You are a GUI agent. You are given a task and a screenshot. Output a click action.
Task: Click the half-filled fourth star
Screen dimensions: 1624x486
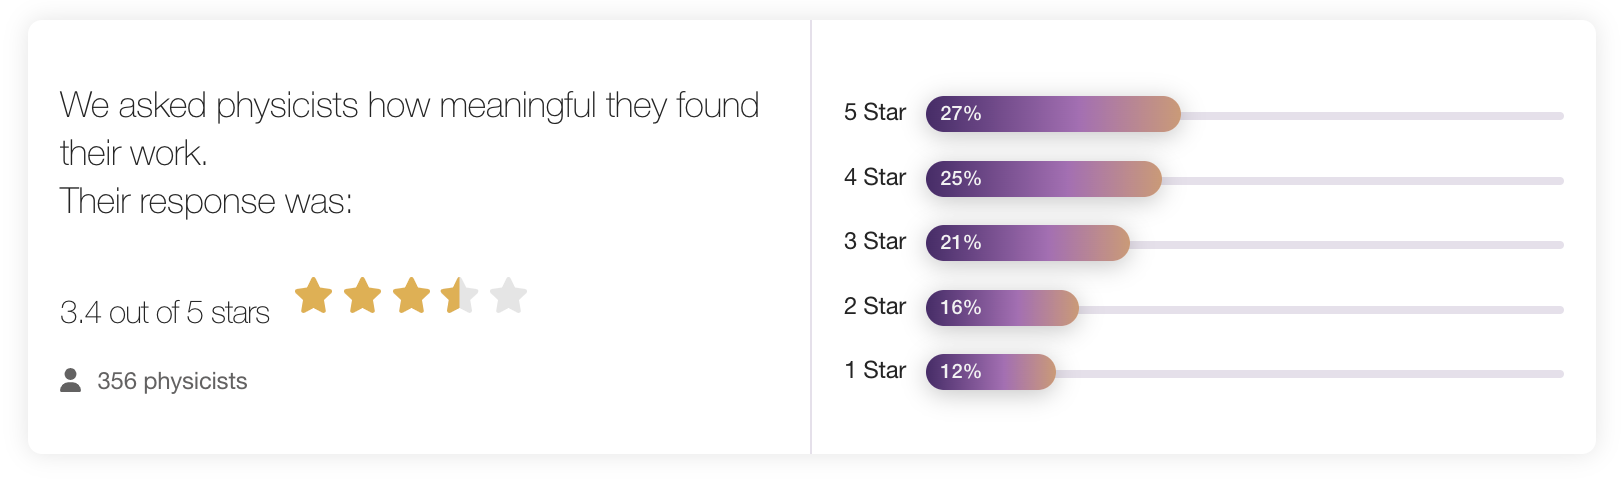pos(460,296)
